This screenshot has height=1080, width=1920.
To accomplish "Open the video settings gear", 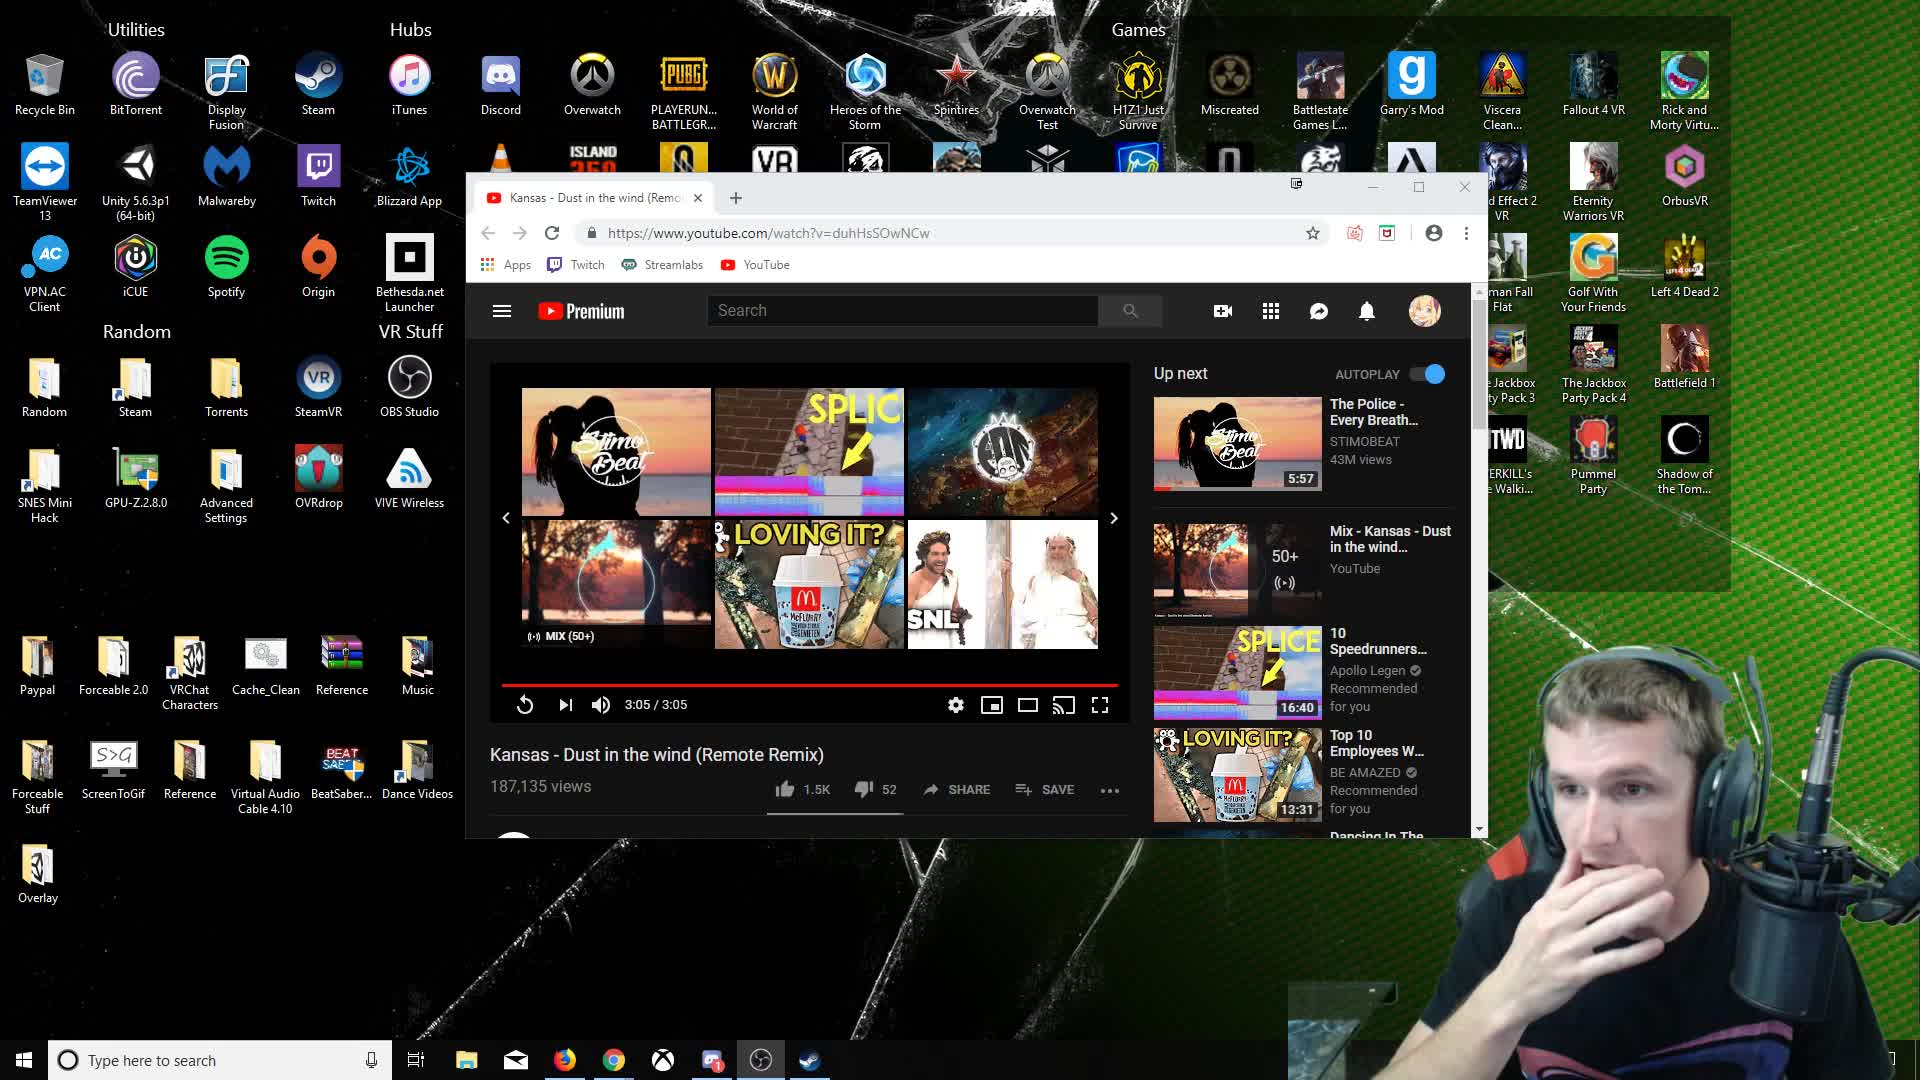I will pos(956,705).
